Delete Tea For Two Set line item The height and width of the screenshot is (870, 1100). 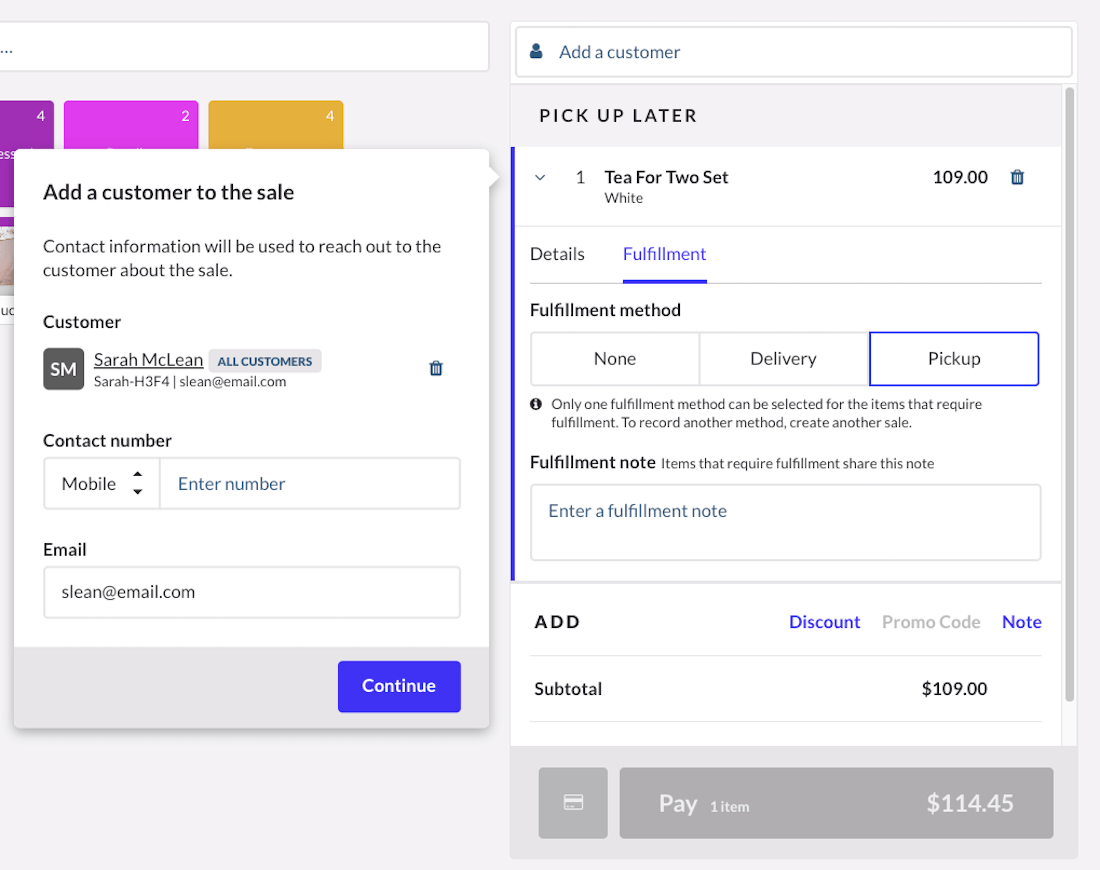click(x=1017, y=177)
